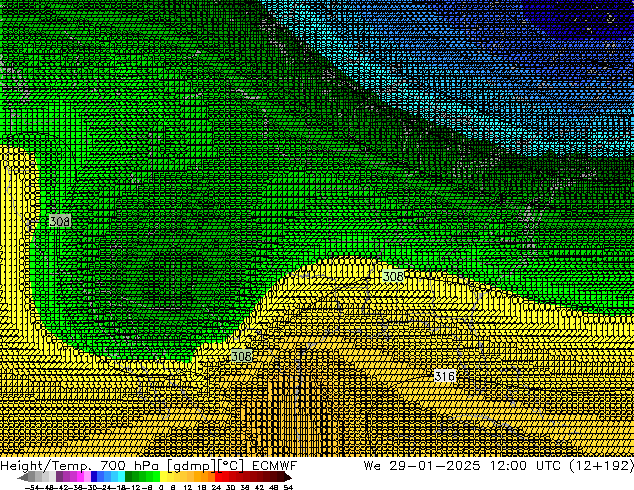Click the rightmost 308 contour label
This screenshot has height=490, width=634.
(x=393, y=276)
